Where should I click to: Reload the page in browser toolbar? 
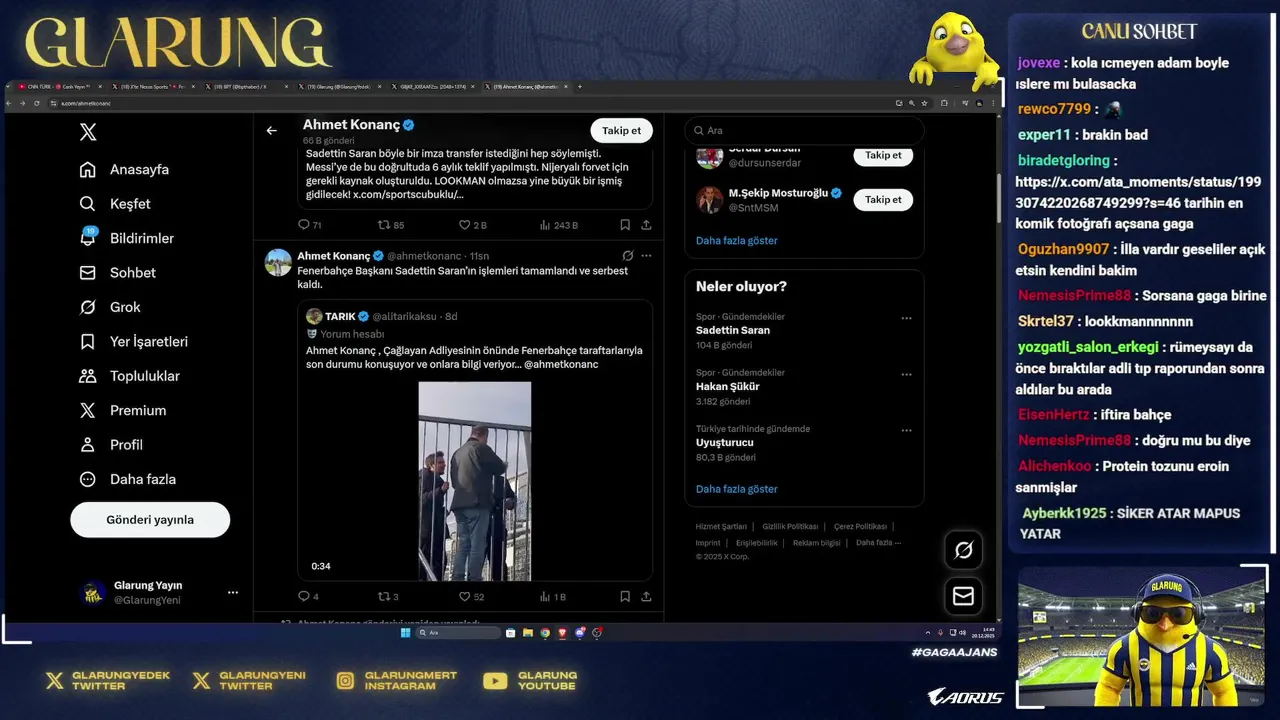[37, 103]
